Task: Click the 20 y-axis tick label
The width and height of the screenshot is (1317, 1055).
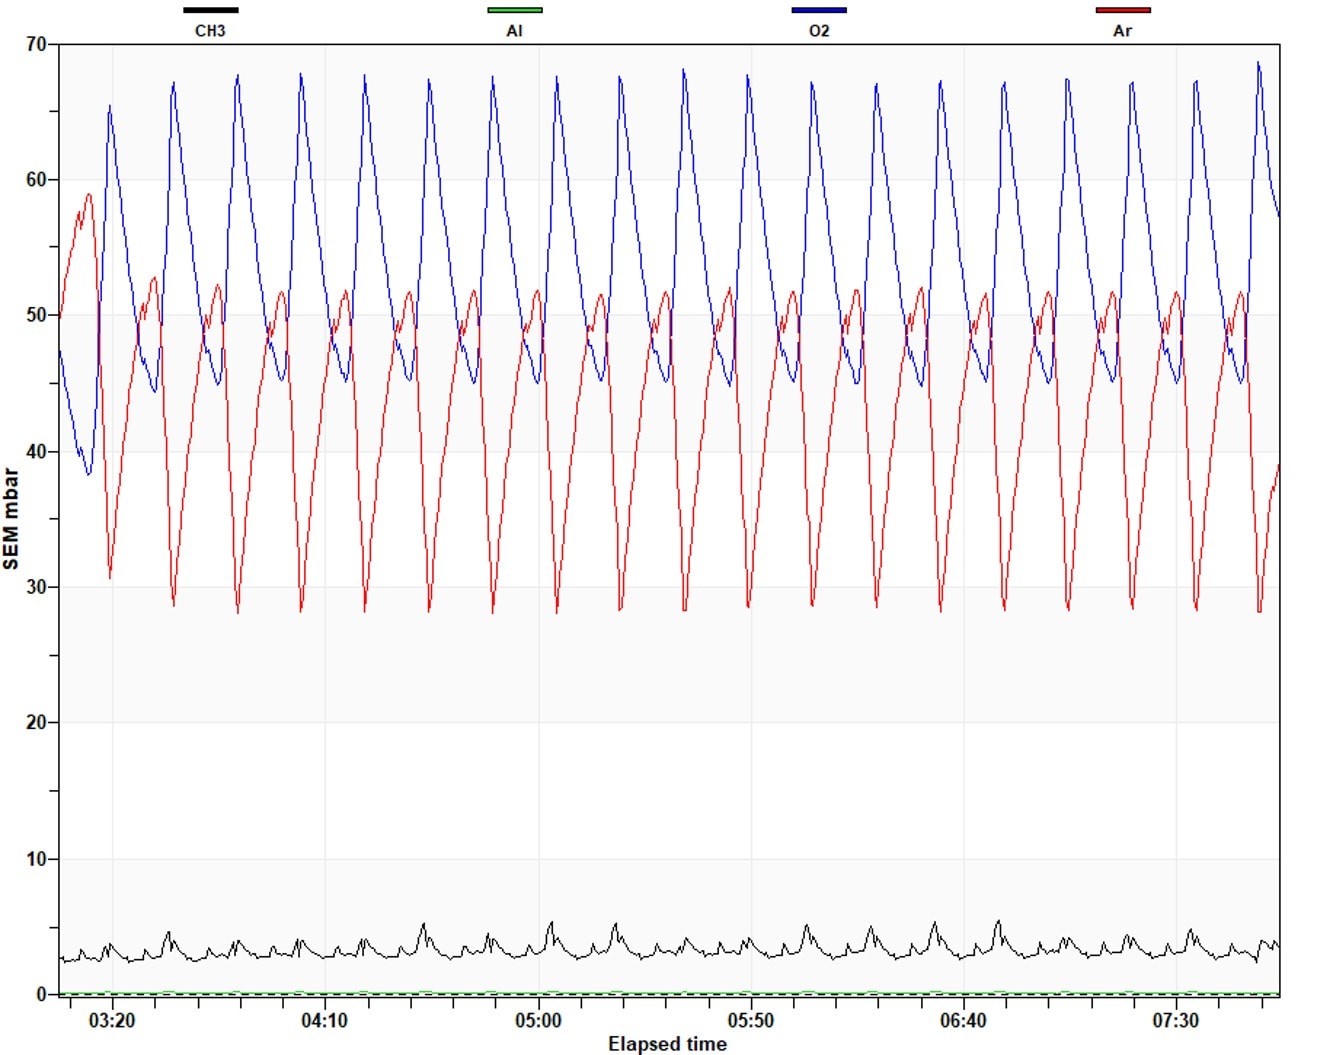Action: pyautogui.click(x=36, y=722)
